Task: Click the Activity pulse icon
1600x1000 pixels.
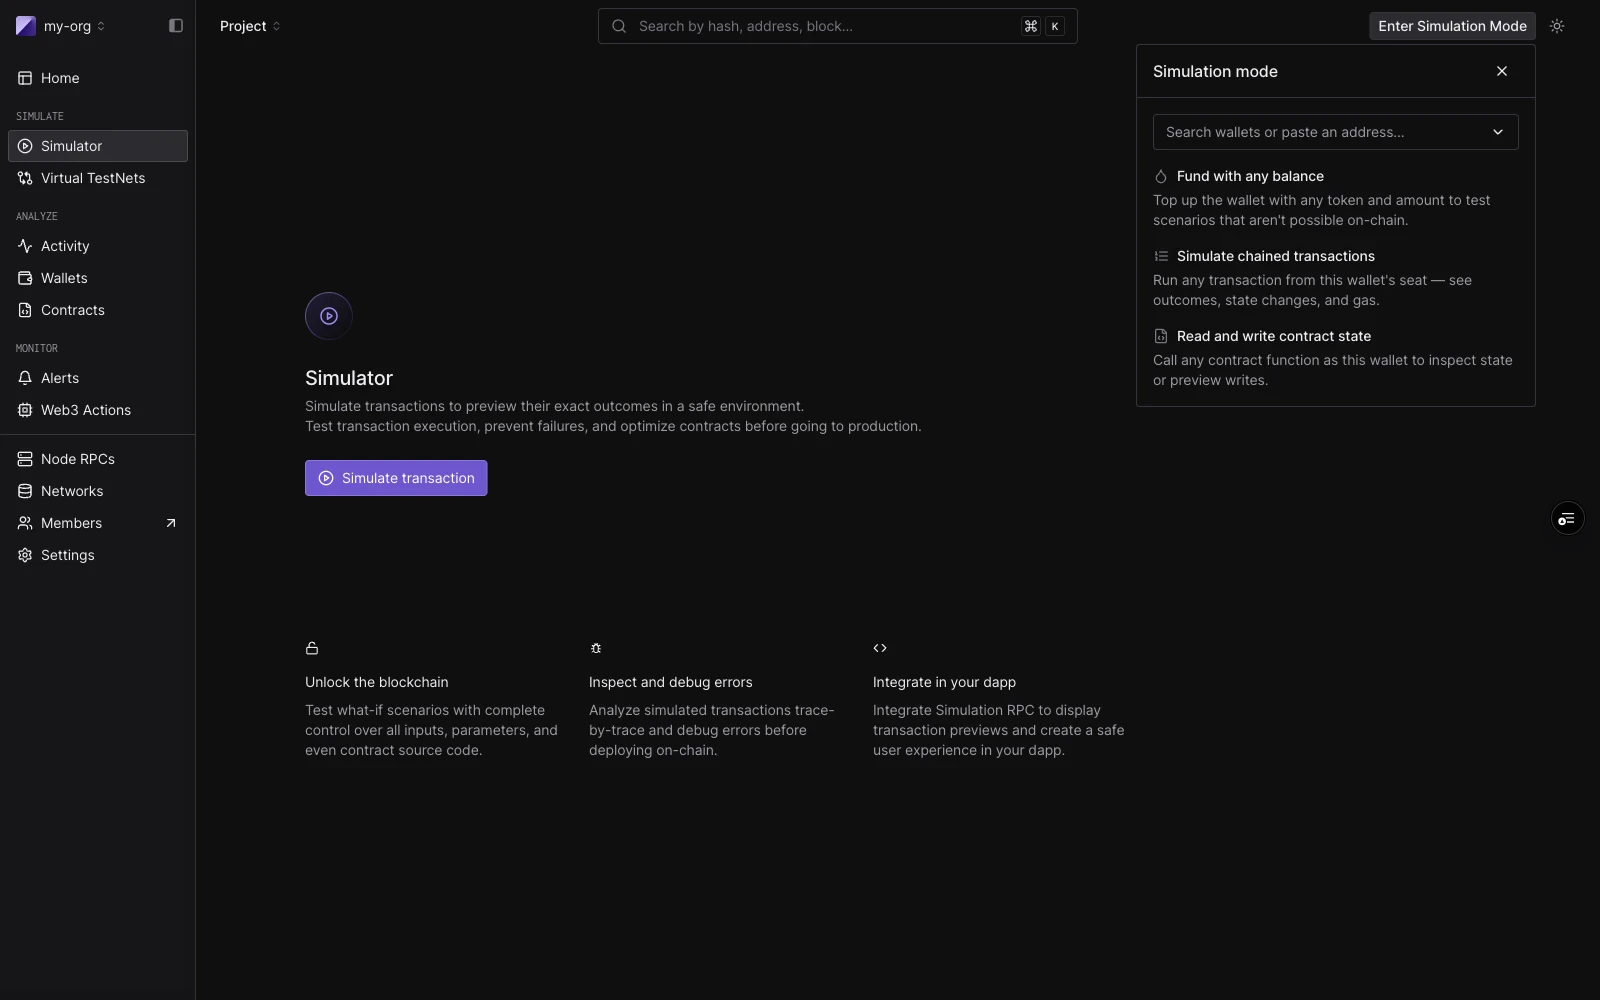Action: (x=25, y=246)
